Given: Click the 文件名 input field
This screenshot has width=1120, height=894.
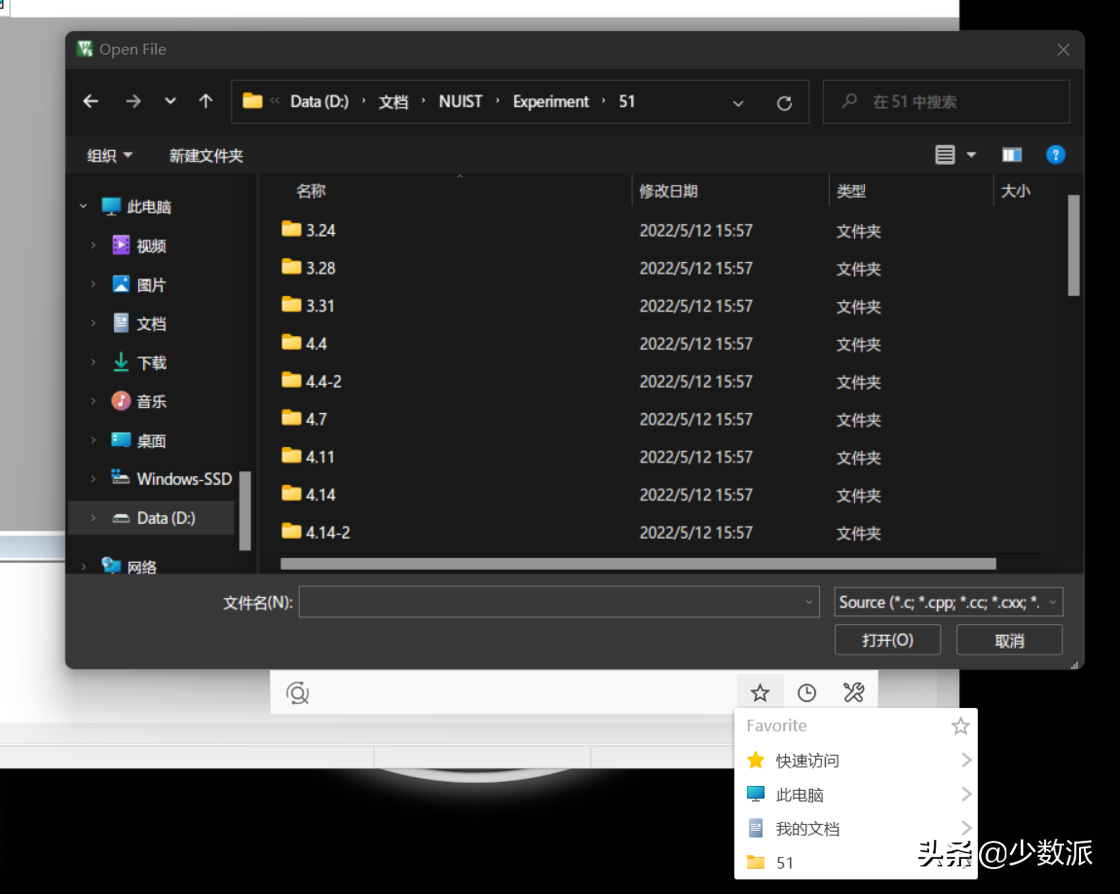Looking at the screenshot, I should click(x=550, y=602).
